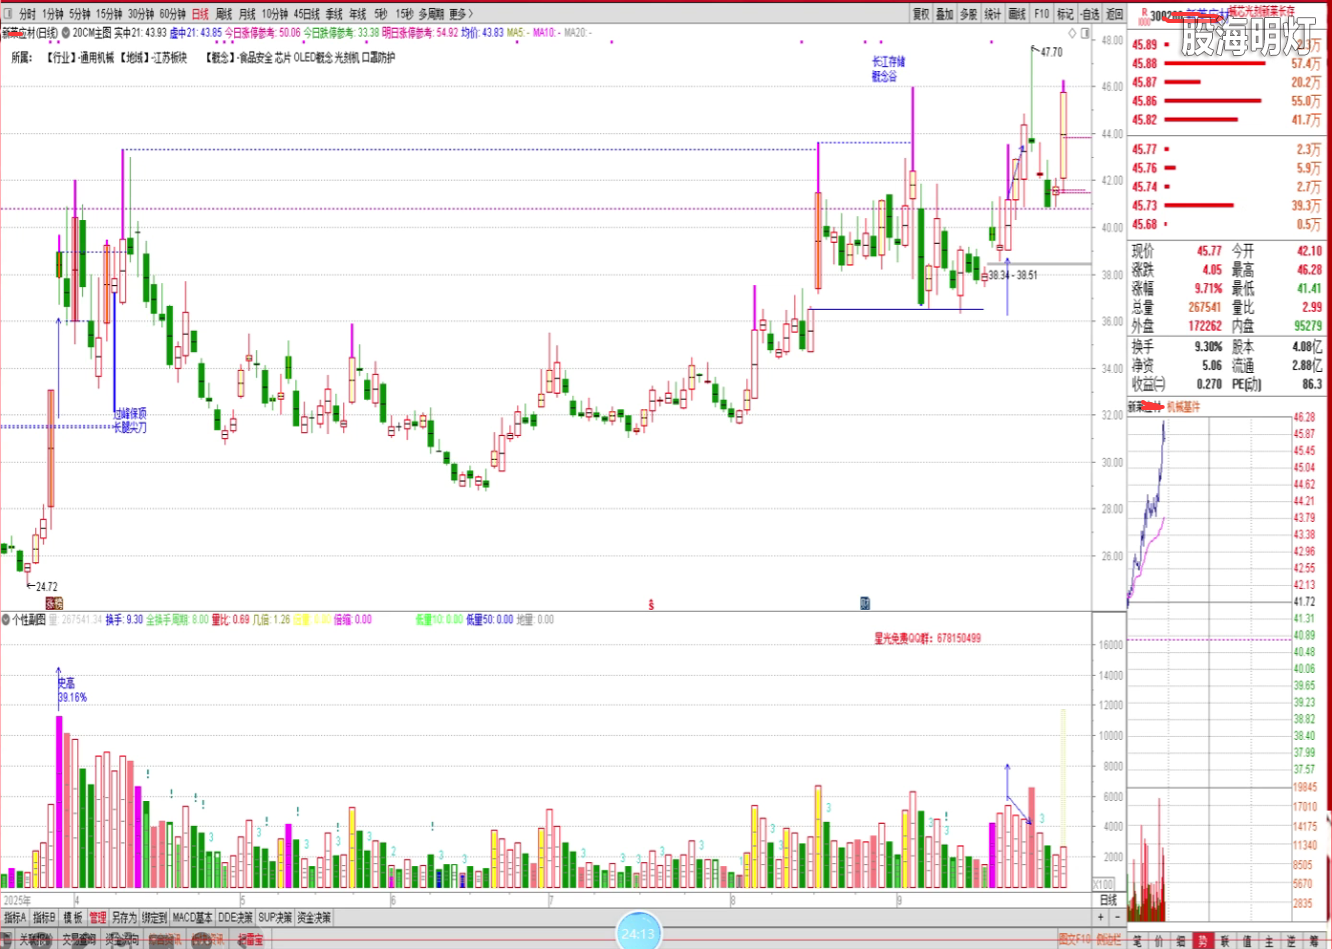This screenshot has width=1332, height=949.
Task: Click the 返回 back button
Action: pos(1115,14)
